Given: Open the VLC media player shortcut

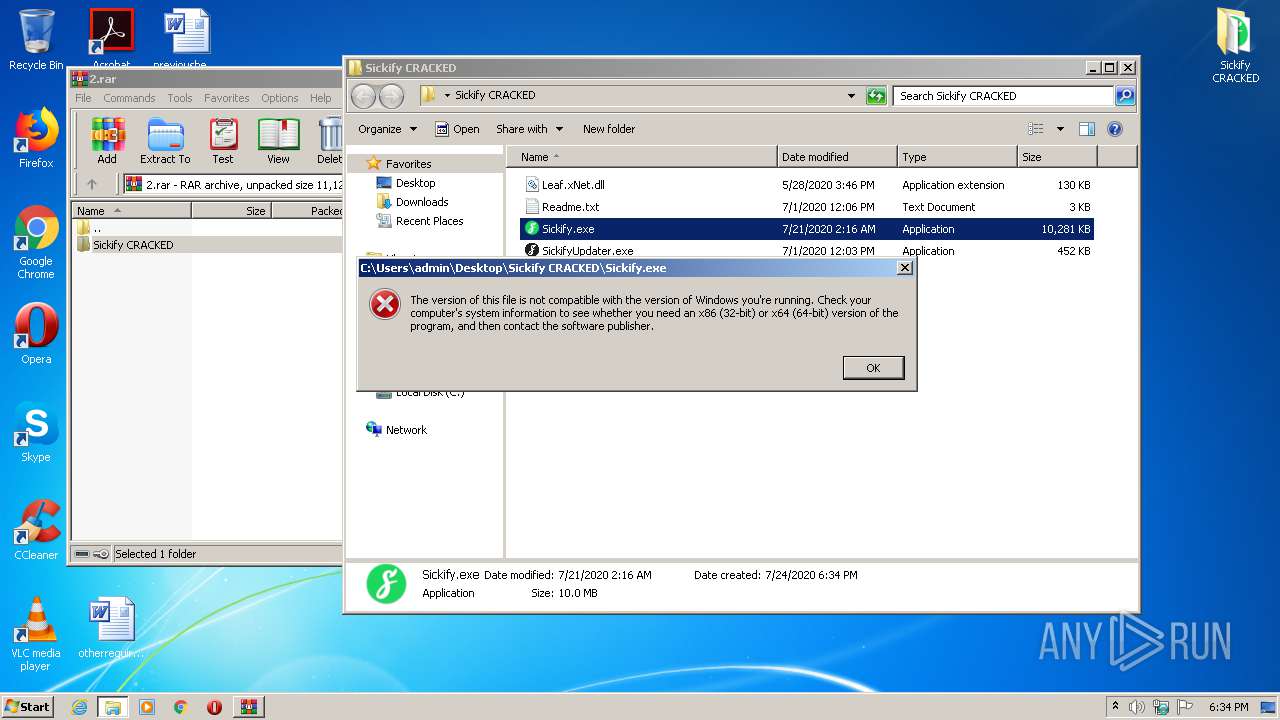Looking at the screenshot, I should pos(36,634).
